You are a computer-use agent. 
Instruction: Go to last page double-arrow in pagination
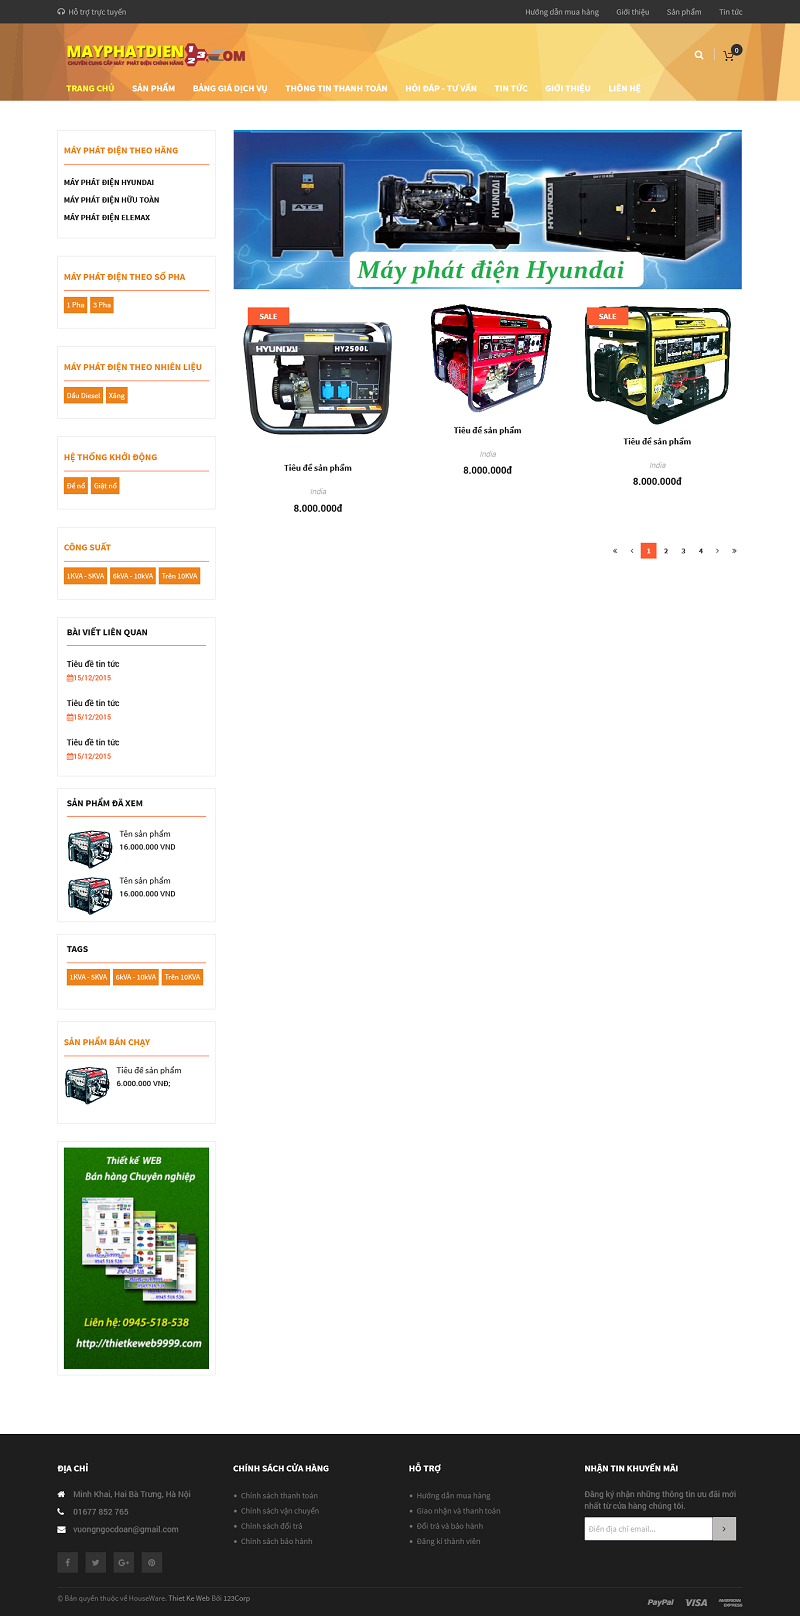pos(734,551)
